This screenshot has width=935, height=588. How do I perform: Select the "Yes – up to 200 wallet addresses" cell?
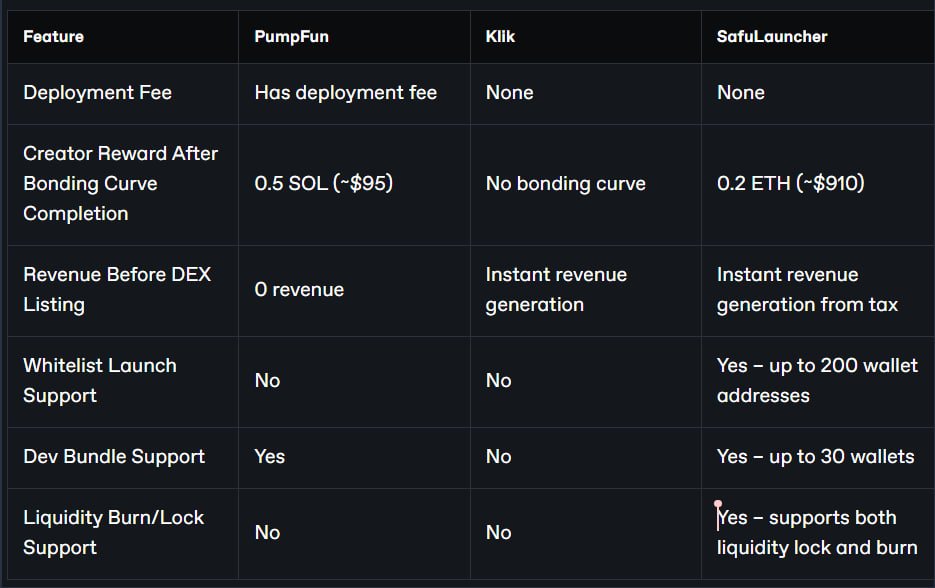point(817,380)
